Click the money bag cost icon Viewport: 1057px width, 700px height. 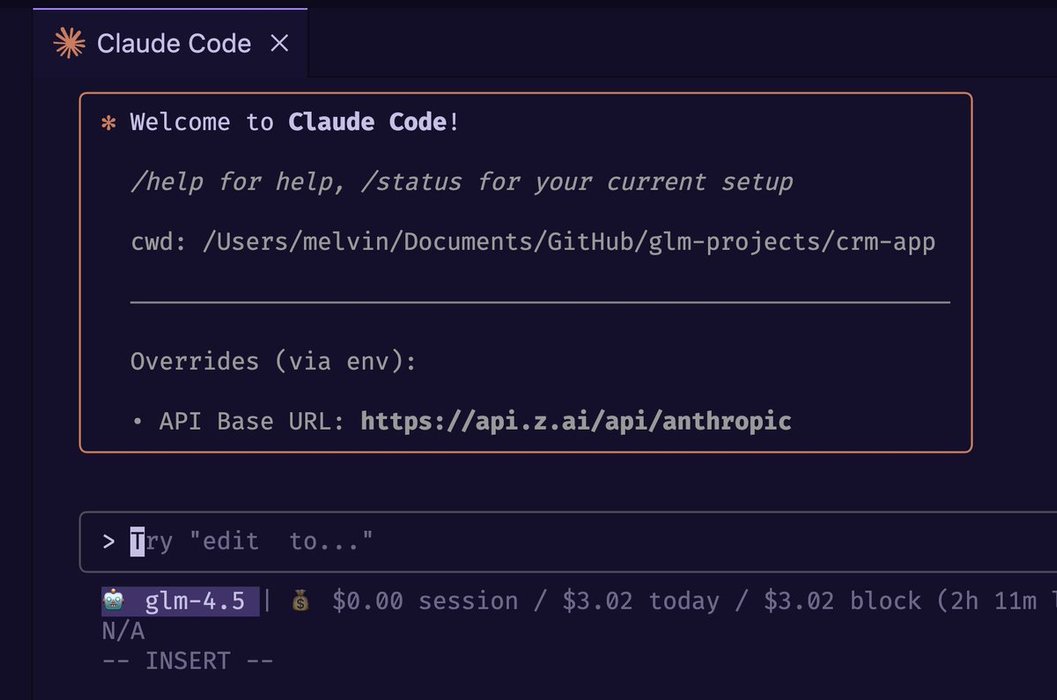301,600
